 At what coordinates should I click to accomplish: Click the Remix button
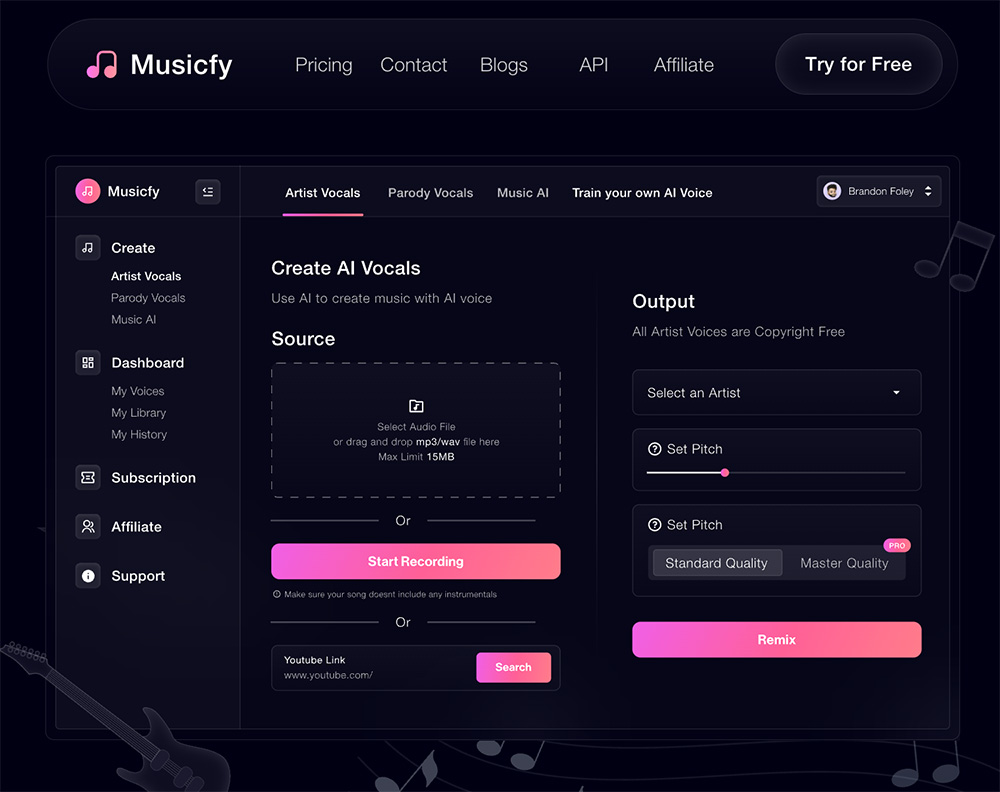click(776, 640)
